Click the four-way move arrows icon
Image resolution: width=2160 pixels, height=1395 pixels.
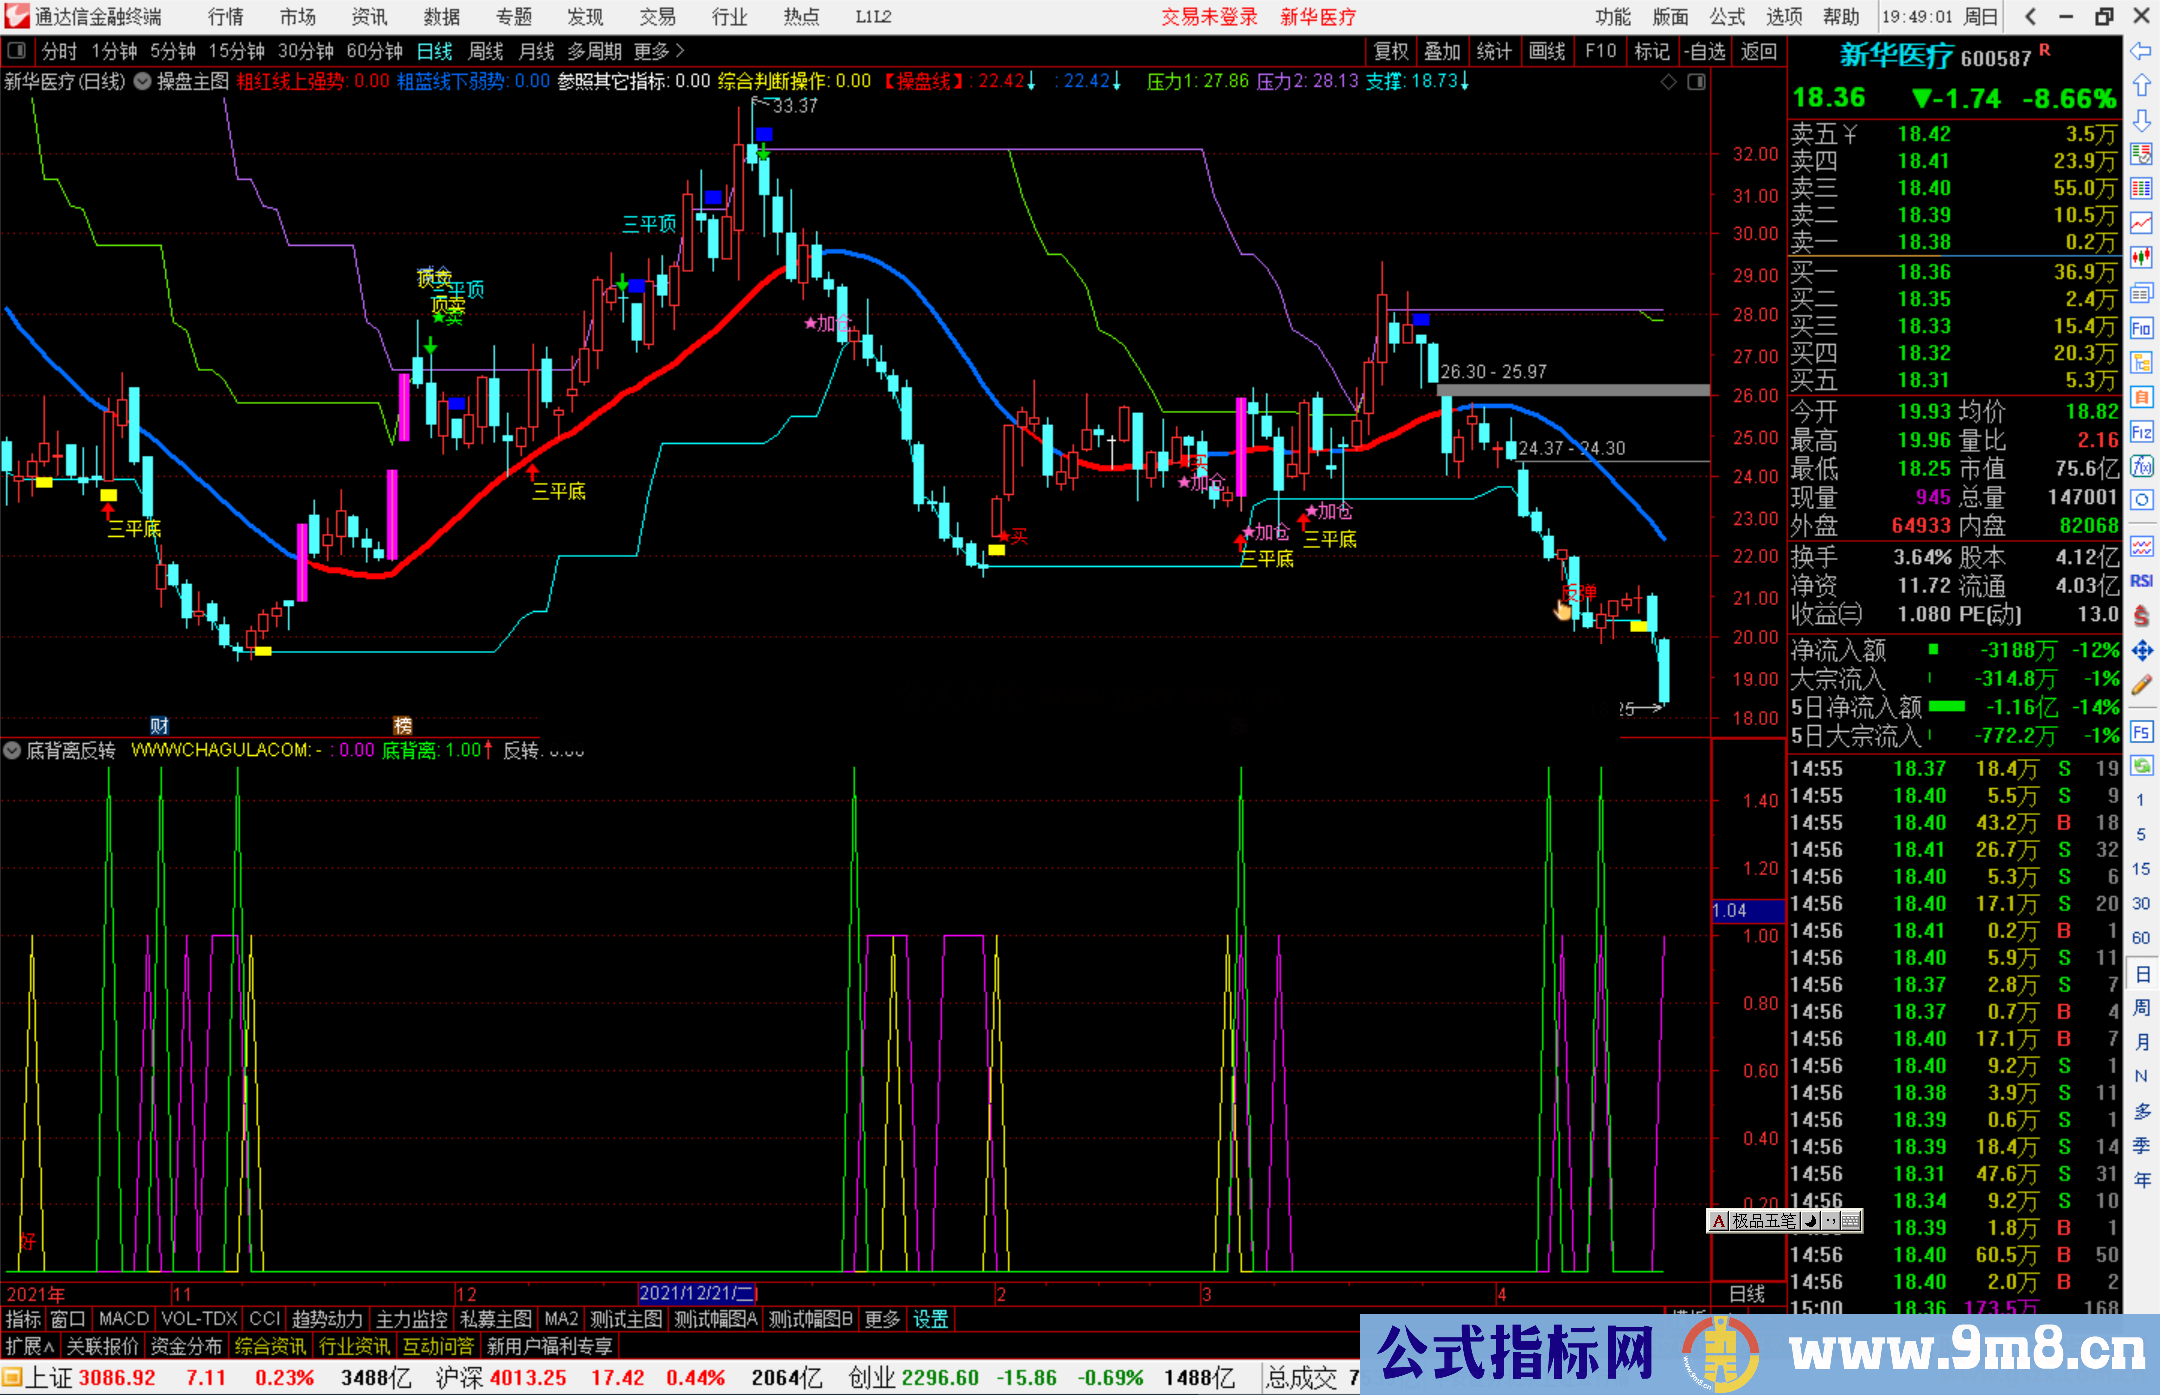point(2141,651)
